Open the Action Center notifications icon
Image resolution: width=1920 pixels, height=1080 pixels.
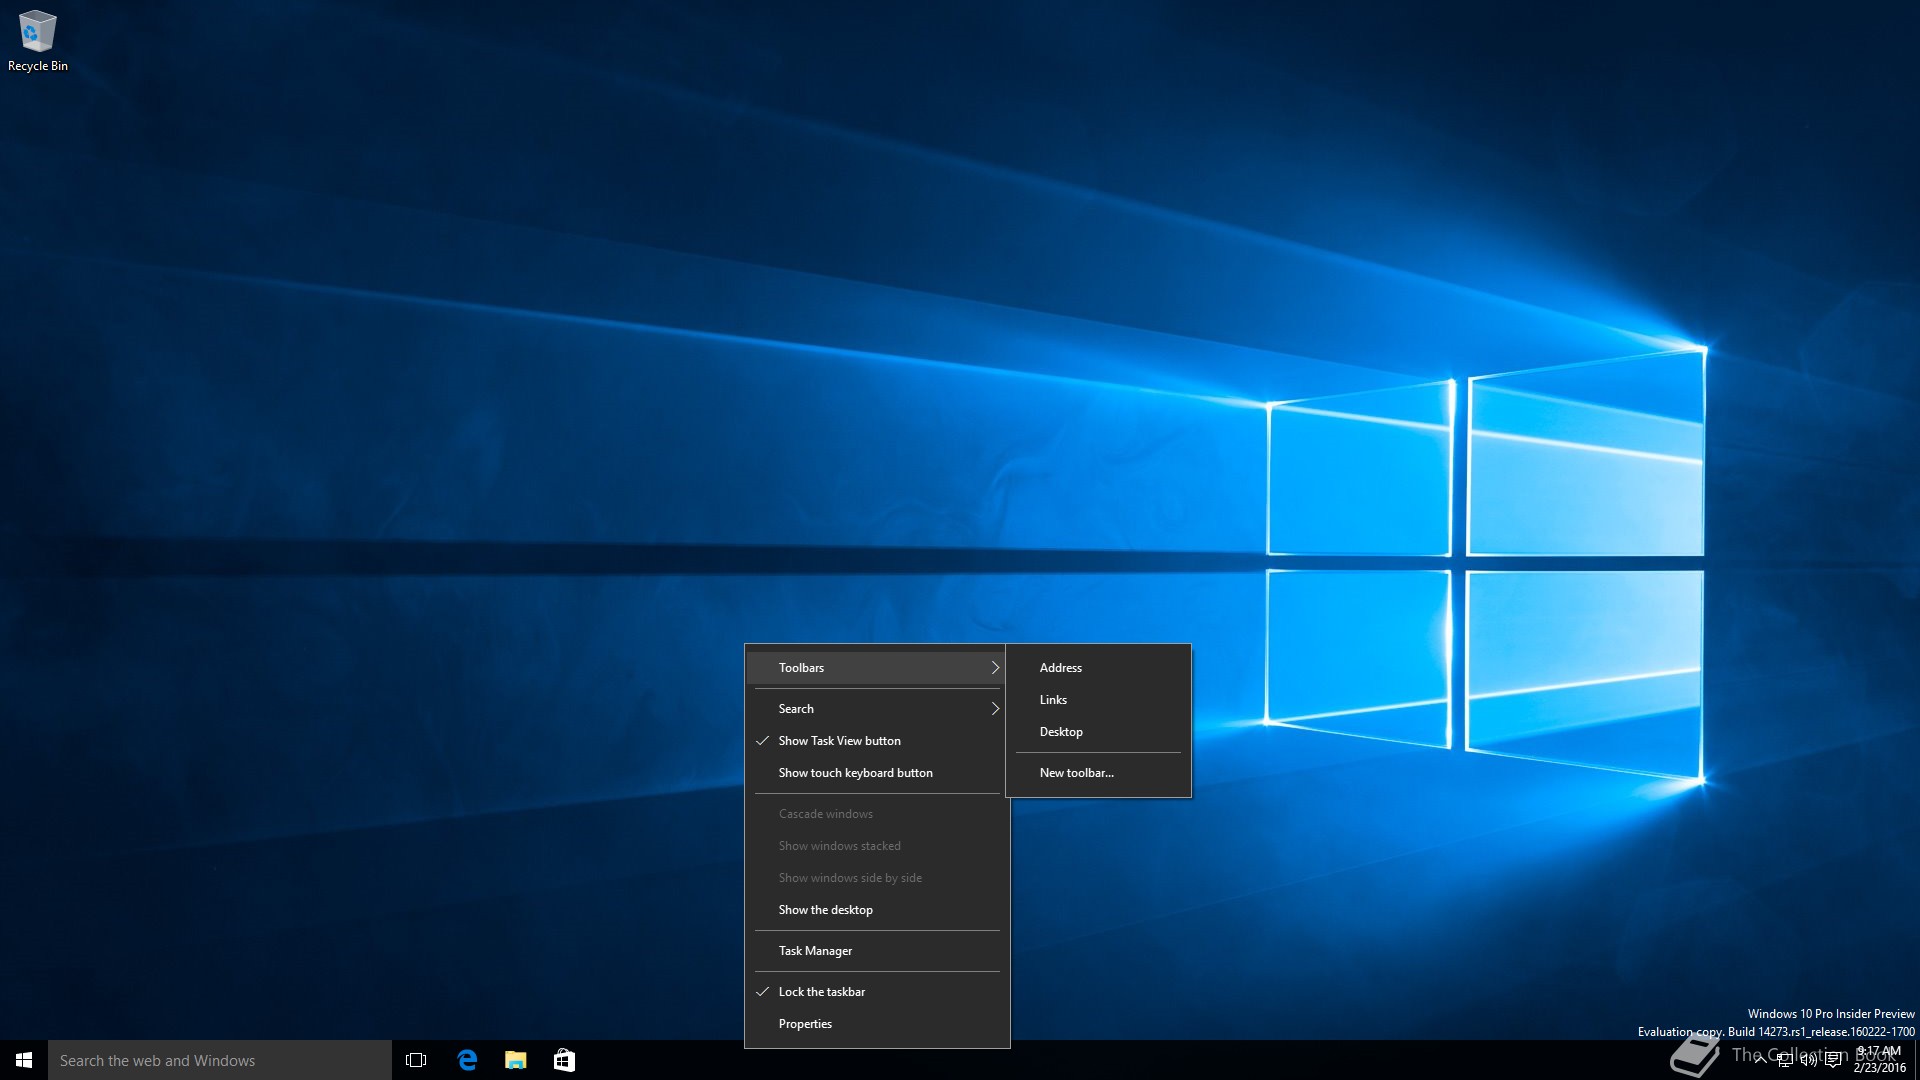[x=1833, y=1060]
